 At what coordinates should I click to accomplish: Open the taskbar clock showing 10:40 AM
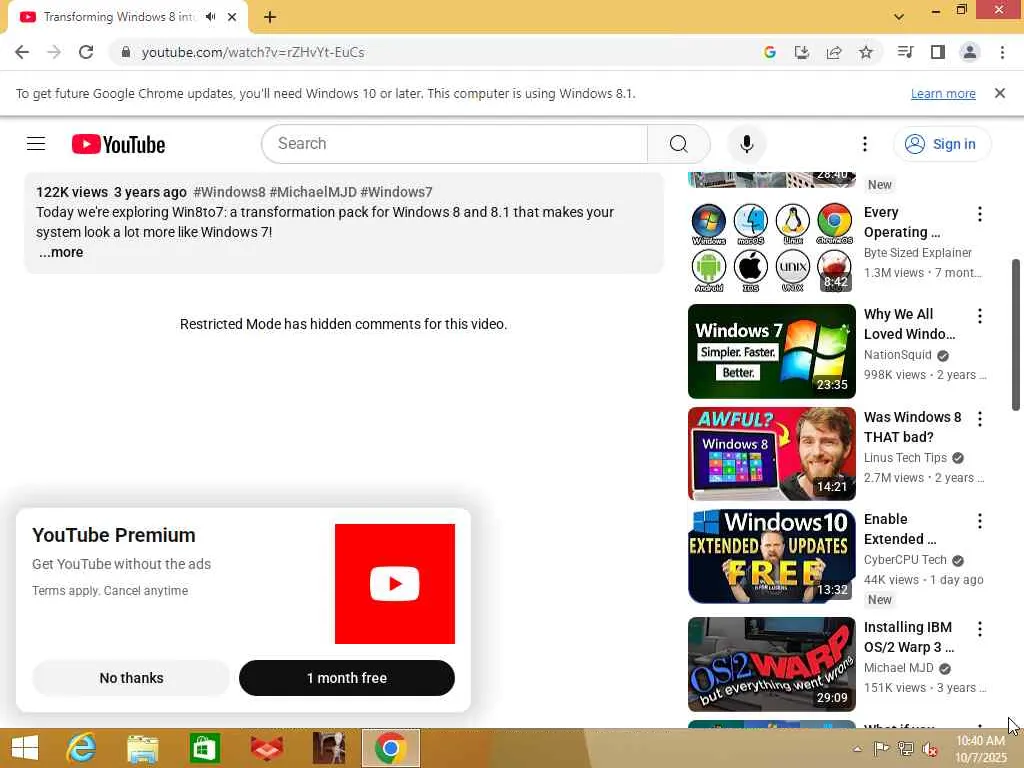click(980, 749)
